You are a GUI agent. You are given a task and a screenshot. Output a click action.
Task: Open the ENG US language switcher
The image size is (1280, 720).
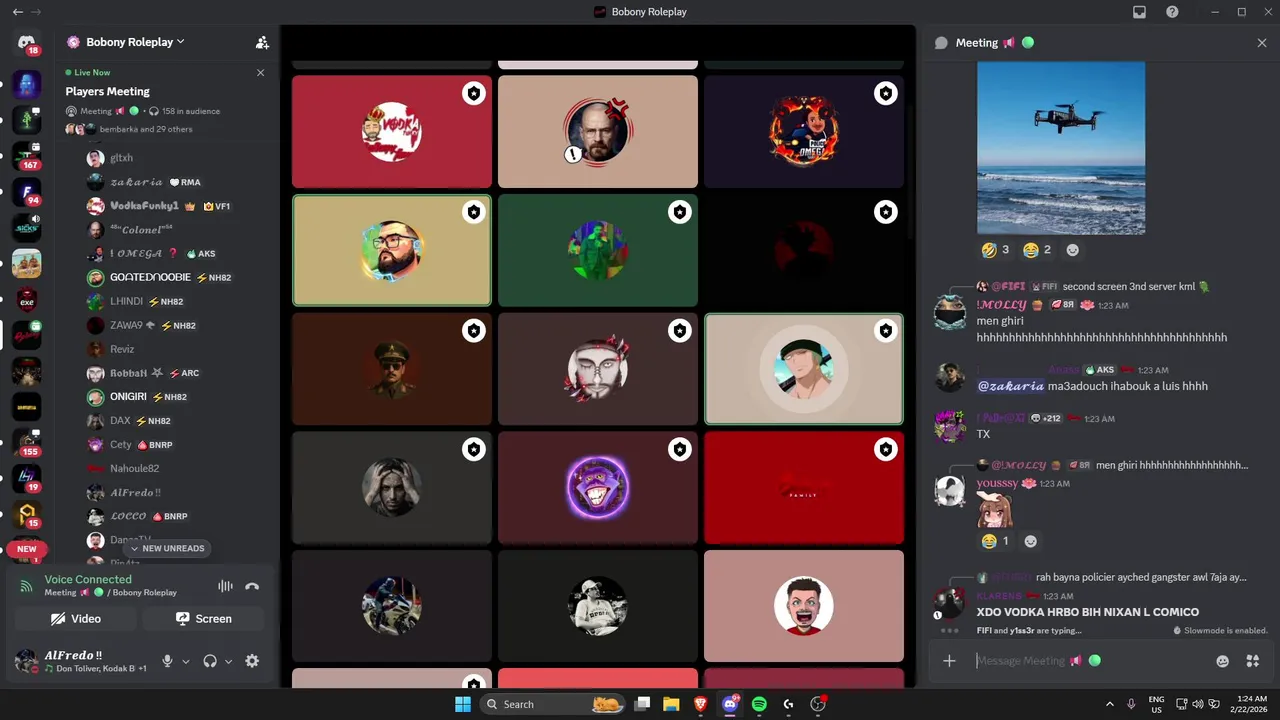click(x=1156, y=704)
